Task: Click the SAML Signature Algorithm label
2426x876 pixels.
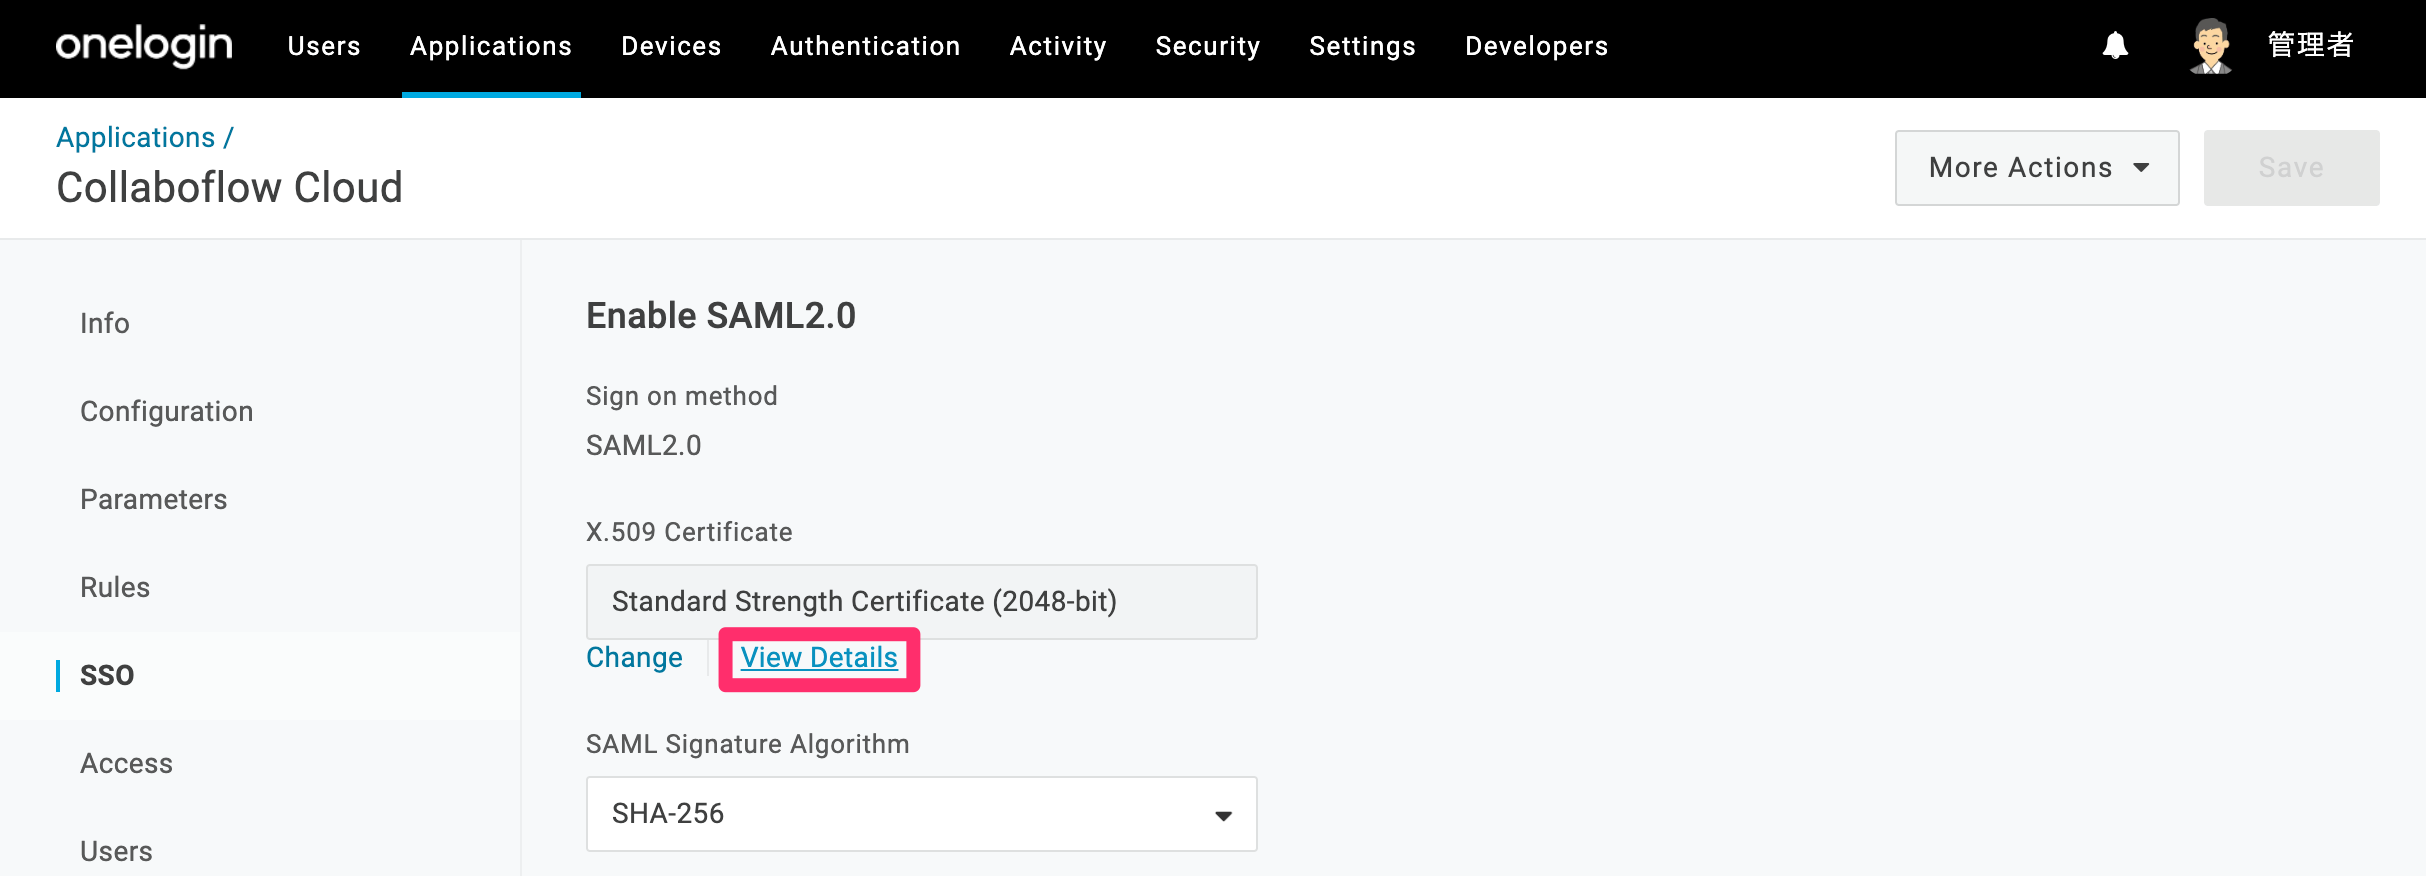Action: [748, 744]
